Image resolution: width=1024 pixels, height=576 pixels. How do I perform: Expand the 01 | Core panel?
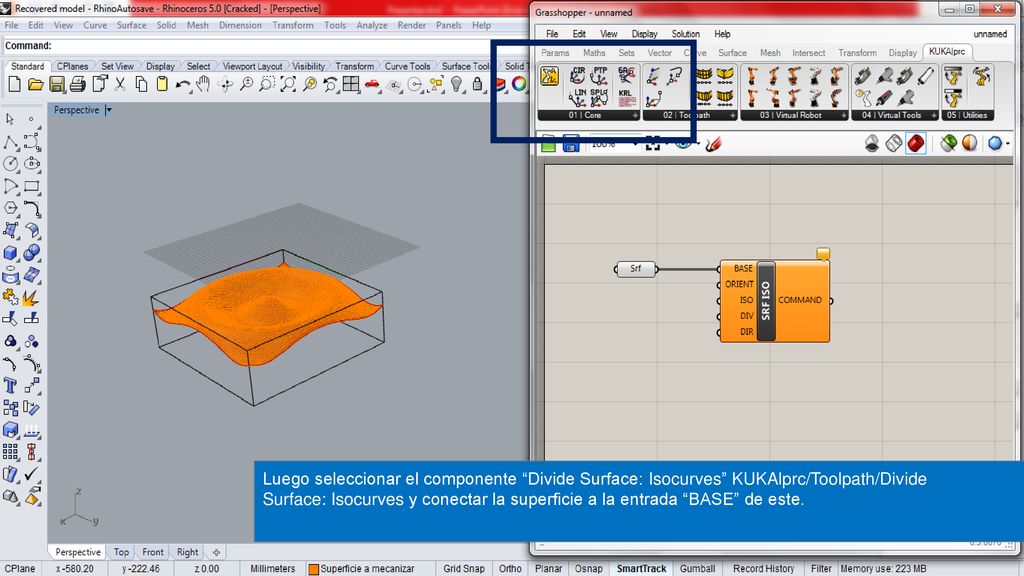pyautogui.click(x=635, y=116)
